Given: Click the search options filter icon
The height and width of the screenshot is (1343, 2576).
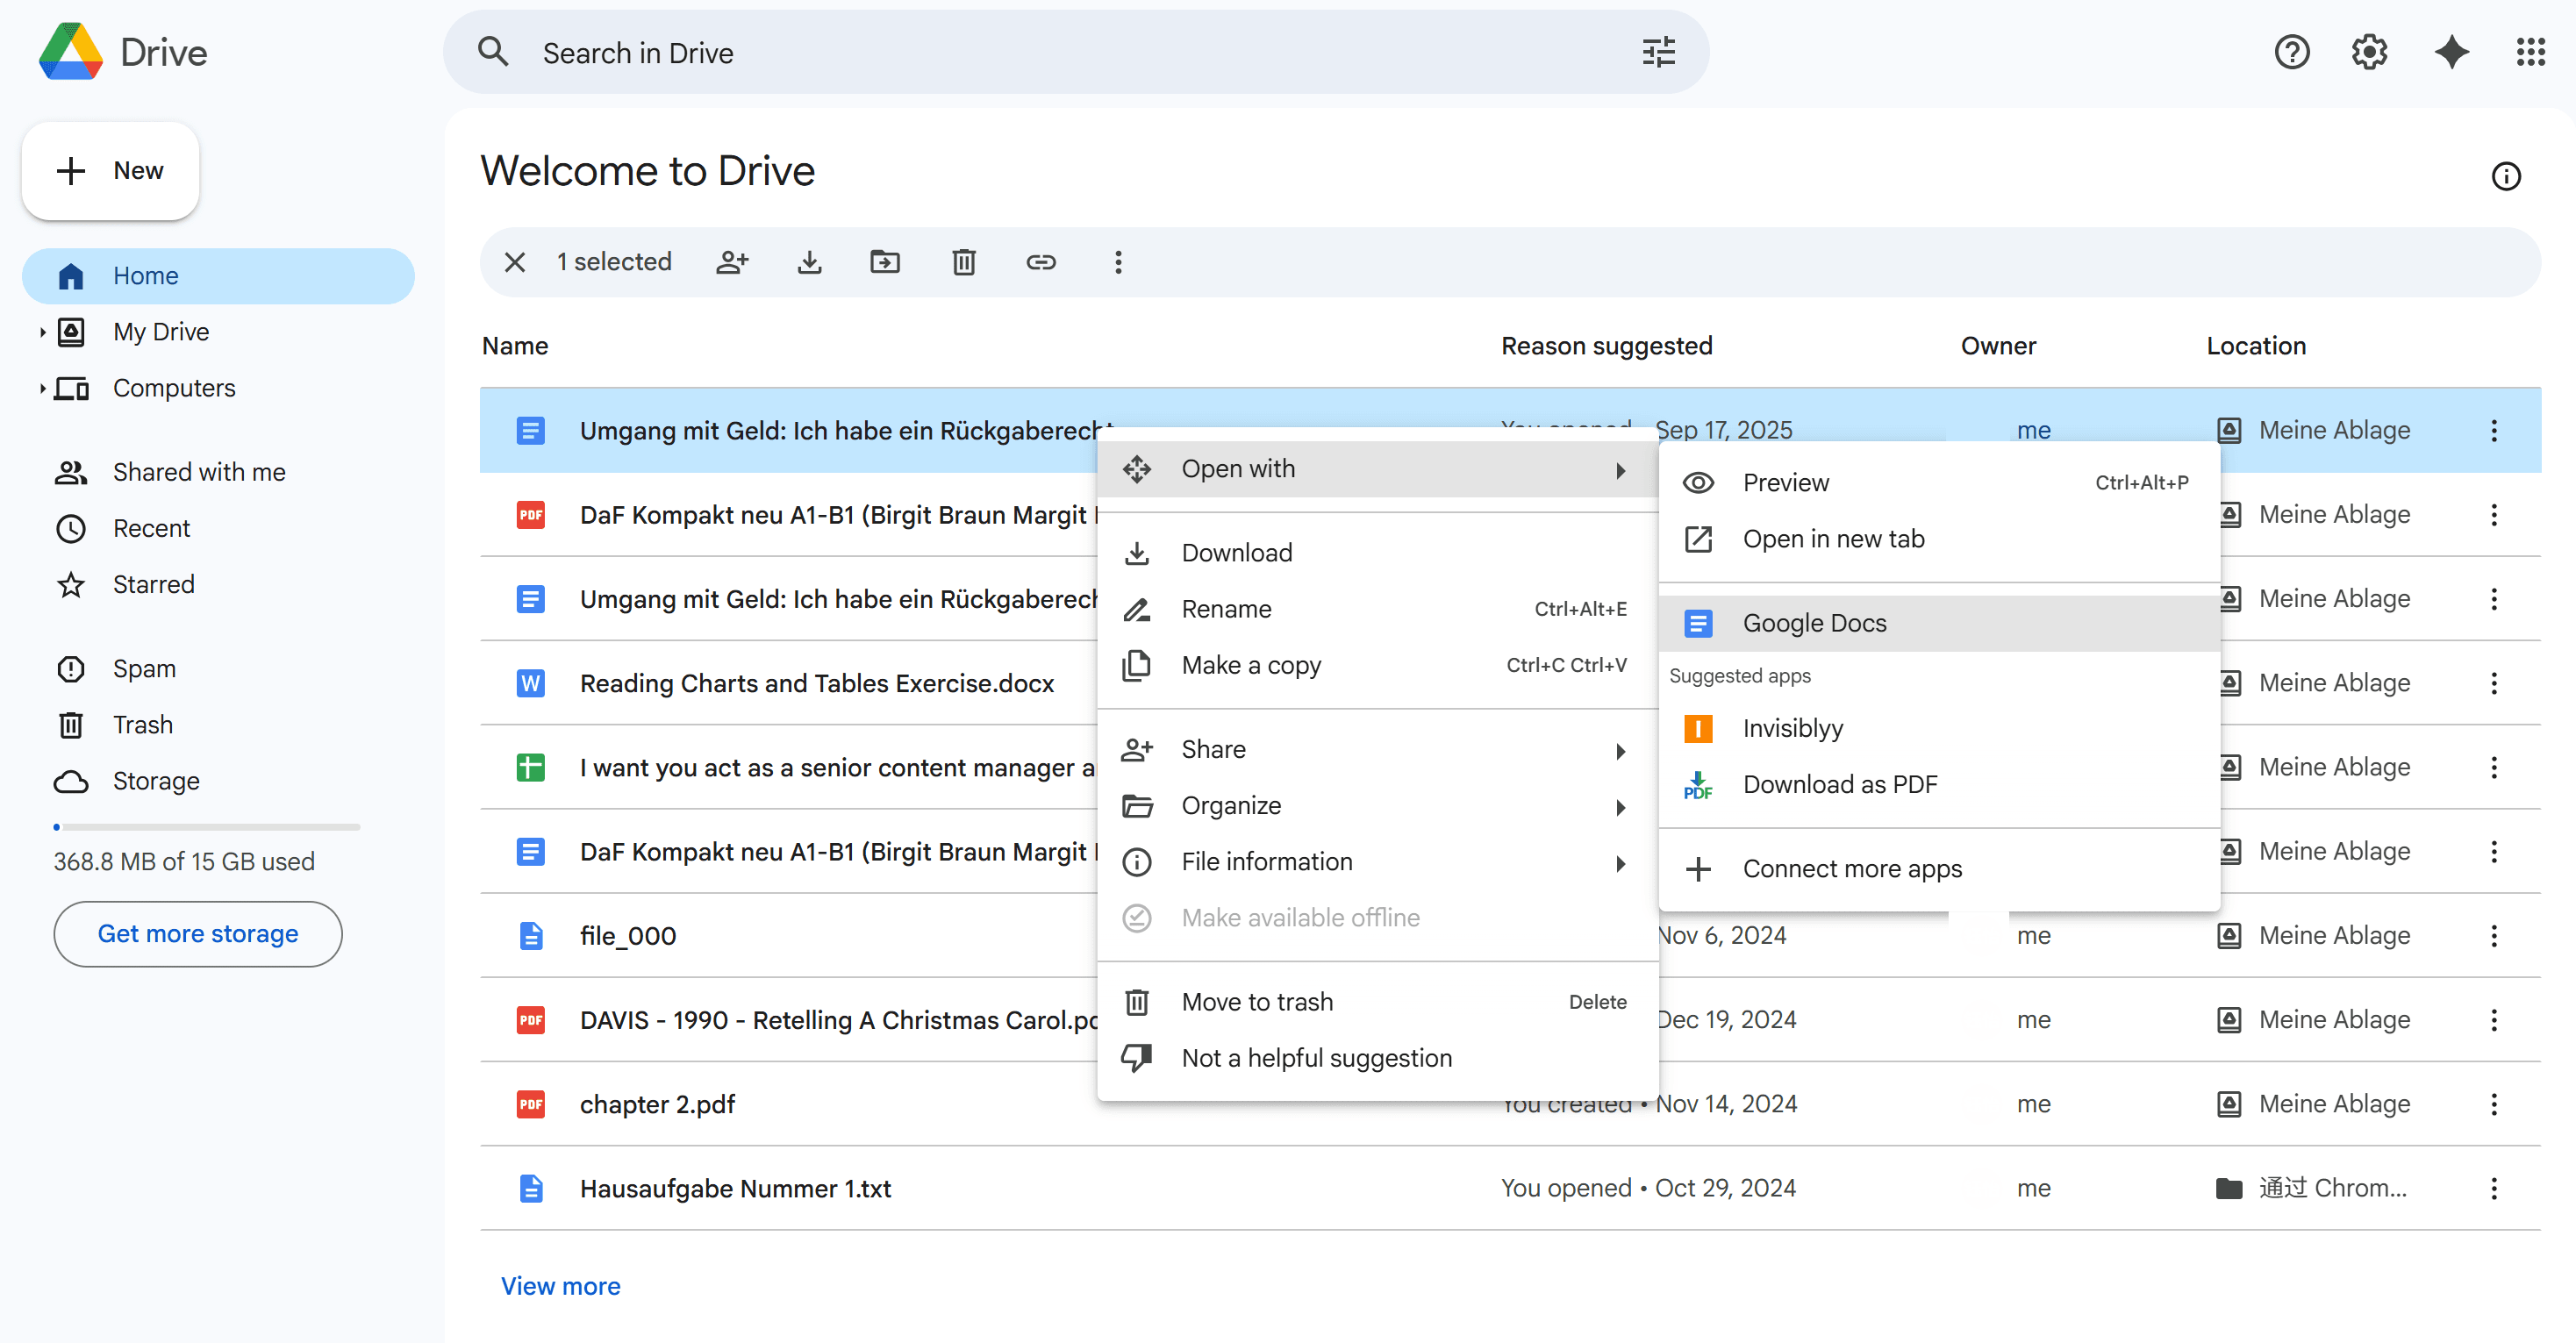Looking at the screenshot, I should tap(1658, 52).
